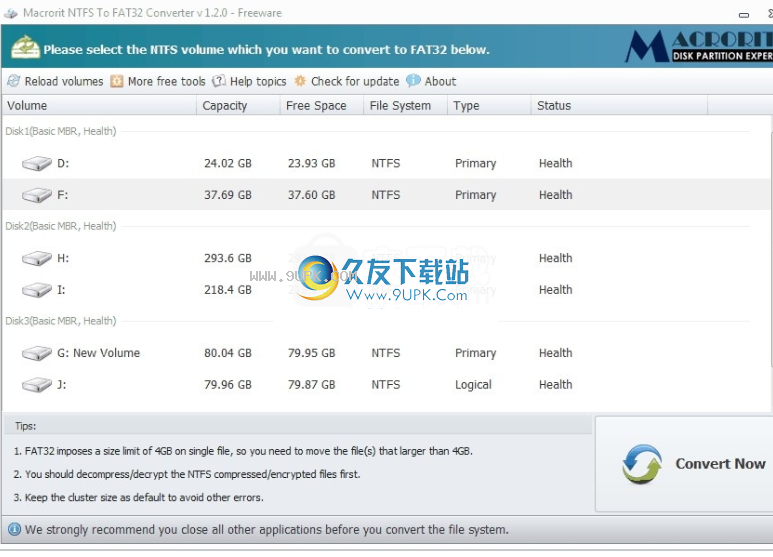Click the app icon in title bar
773x557 pixels.
11,13
